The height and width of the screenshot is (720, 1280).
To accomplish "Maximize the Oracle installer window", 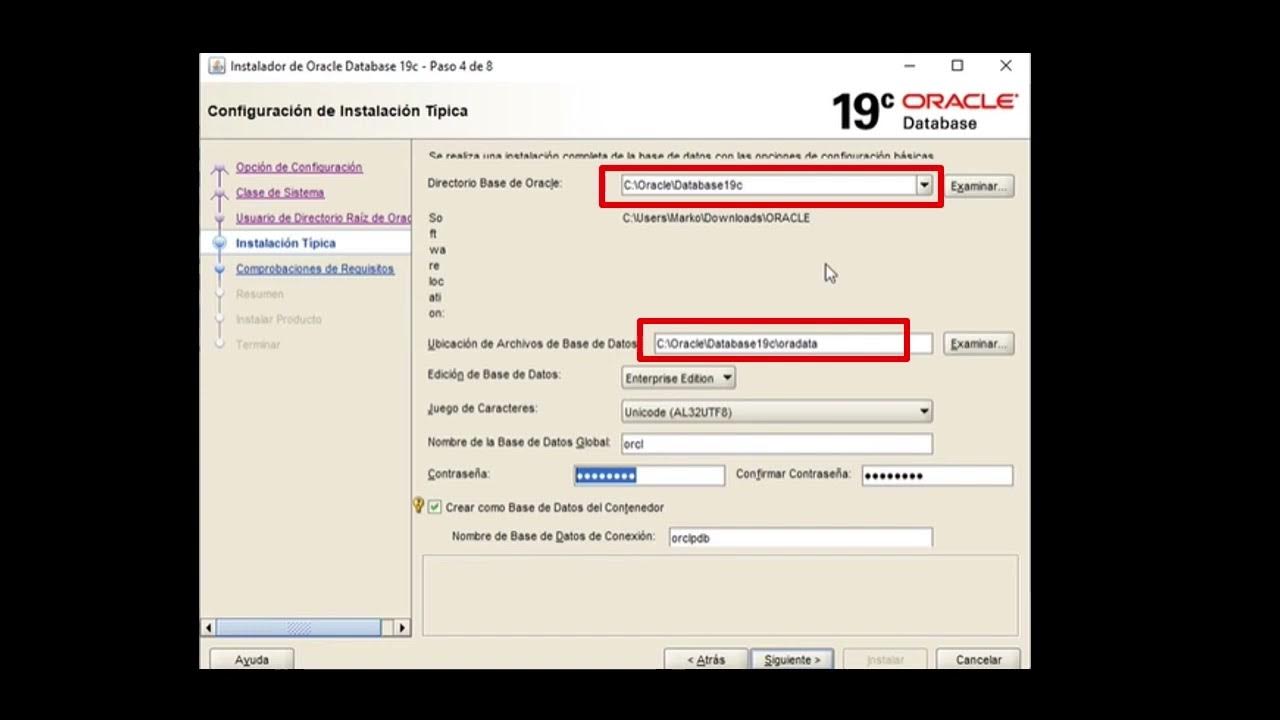I will click(957, 66).
